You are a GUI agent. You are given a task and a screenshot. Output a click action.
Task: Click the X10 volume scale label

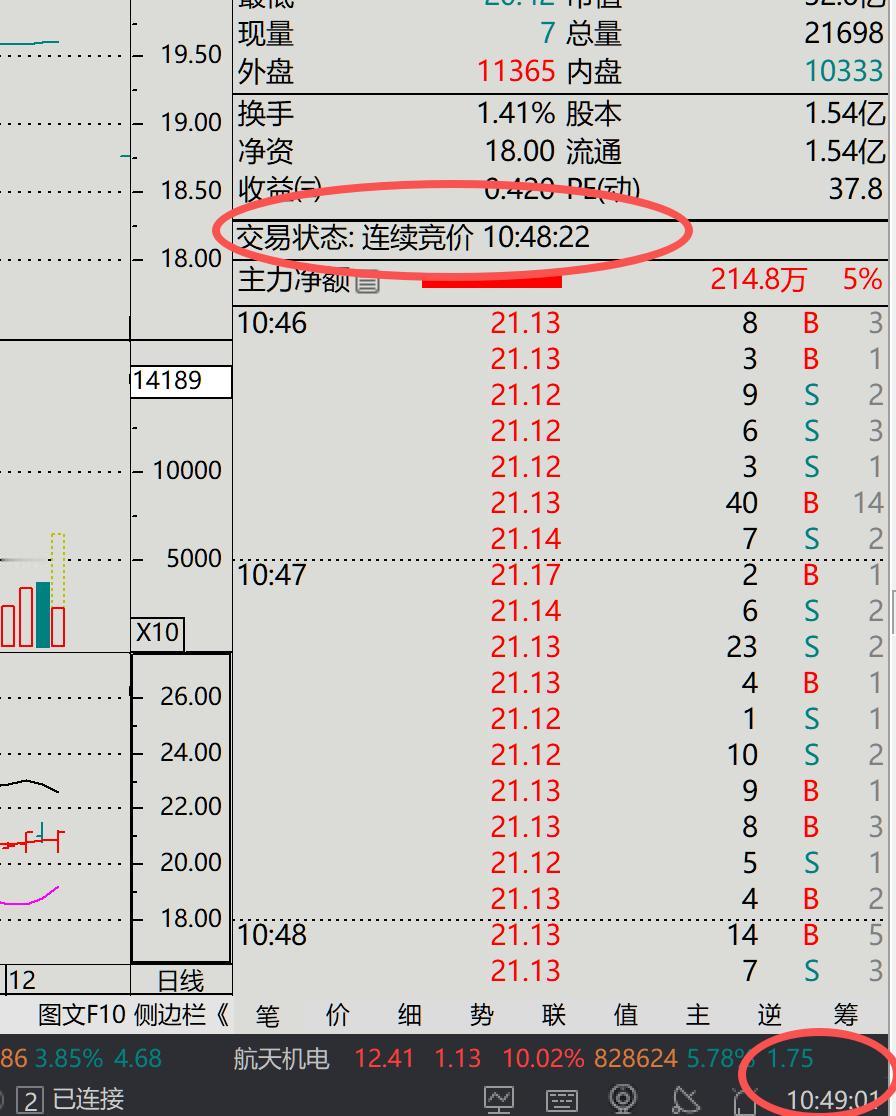157,633
